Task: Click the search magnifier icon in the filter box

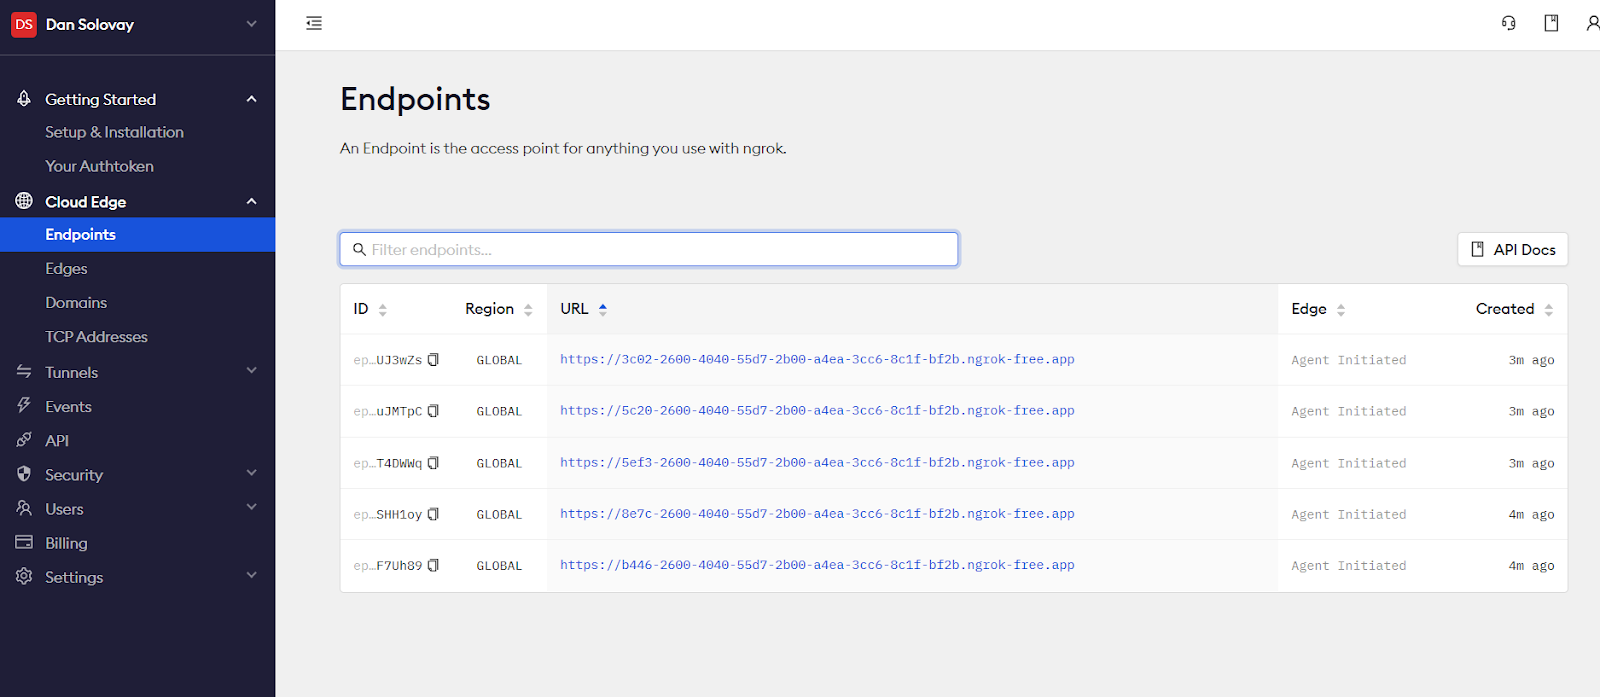Action: (x=359, y=249)
